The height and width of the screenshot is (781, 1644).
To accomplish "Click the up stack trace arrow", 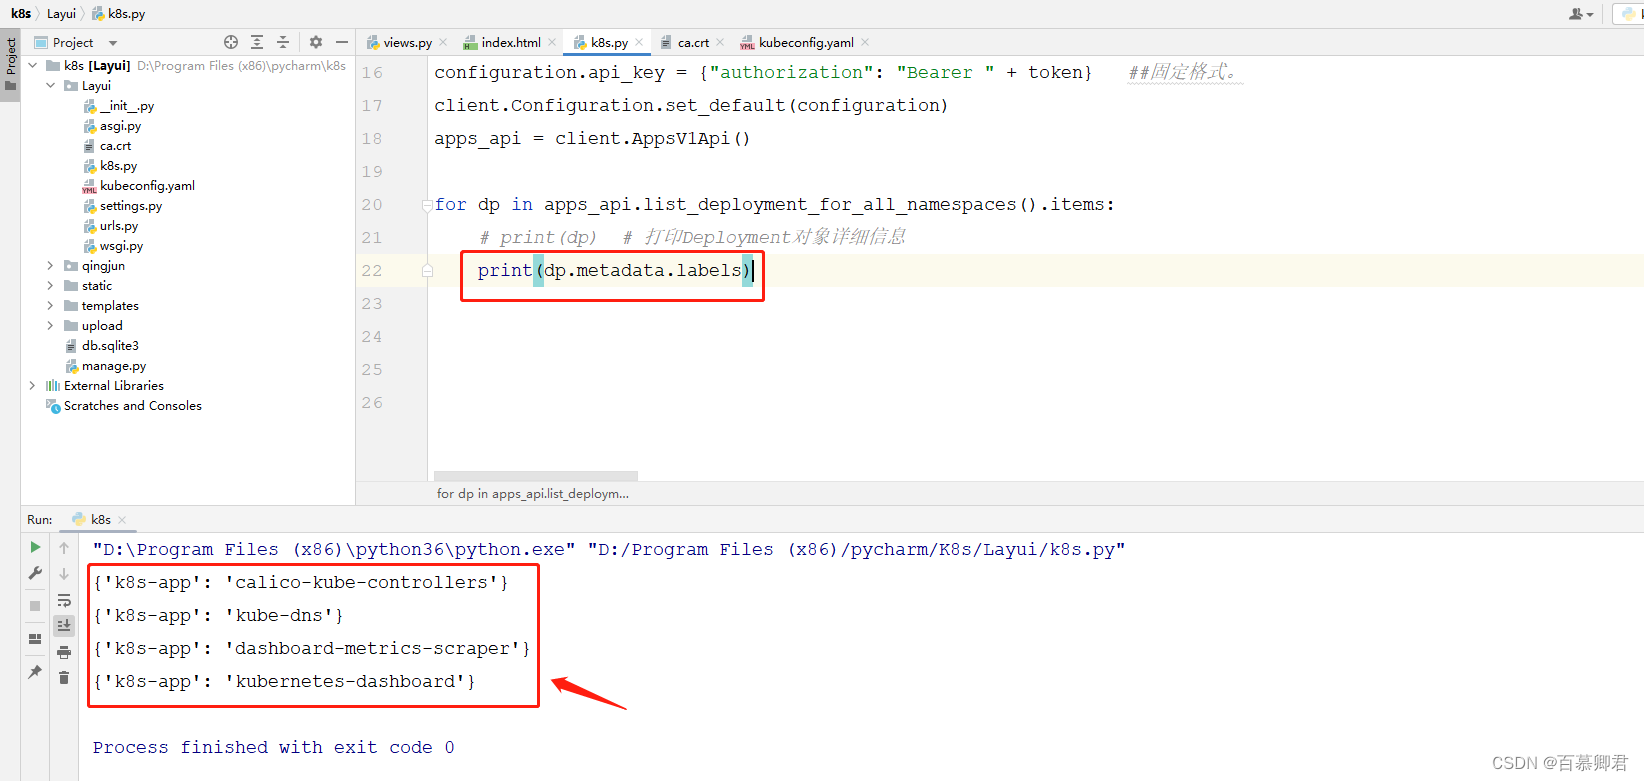I will (64, 548).
